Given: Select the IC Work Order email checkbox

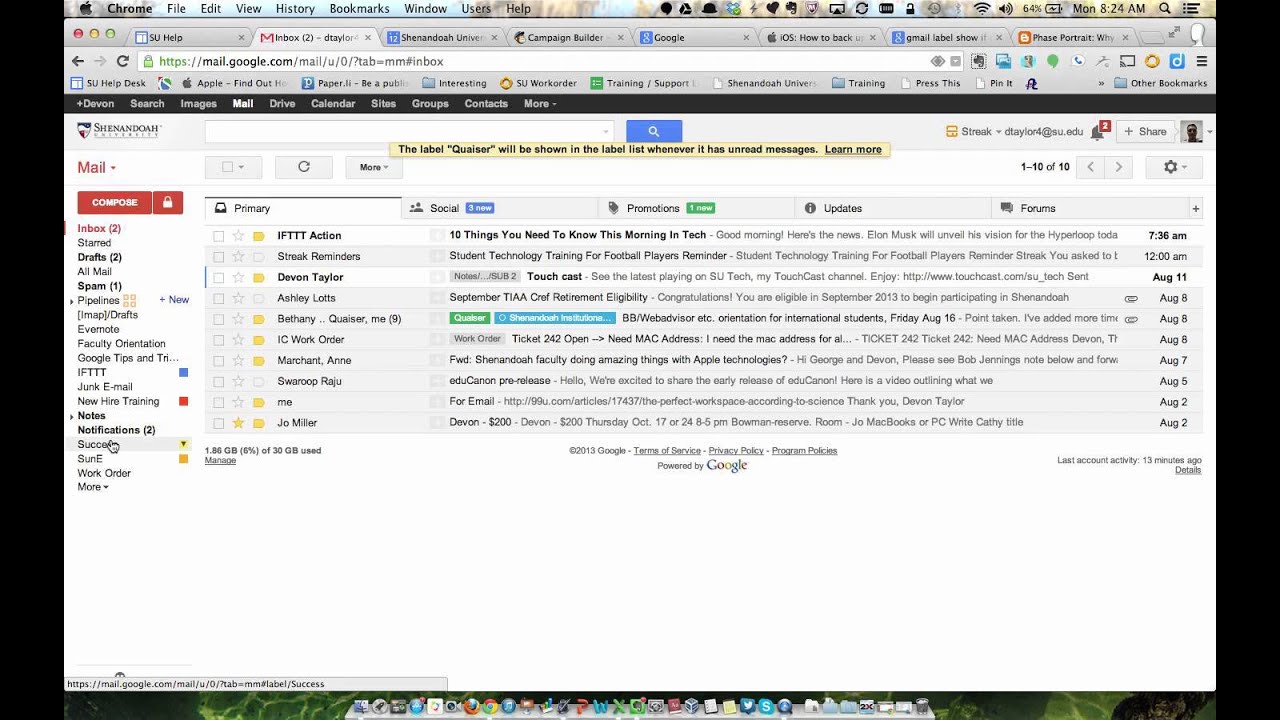Looking at the screenshot, I should tap(218, 340).
